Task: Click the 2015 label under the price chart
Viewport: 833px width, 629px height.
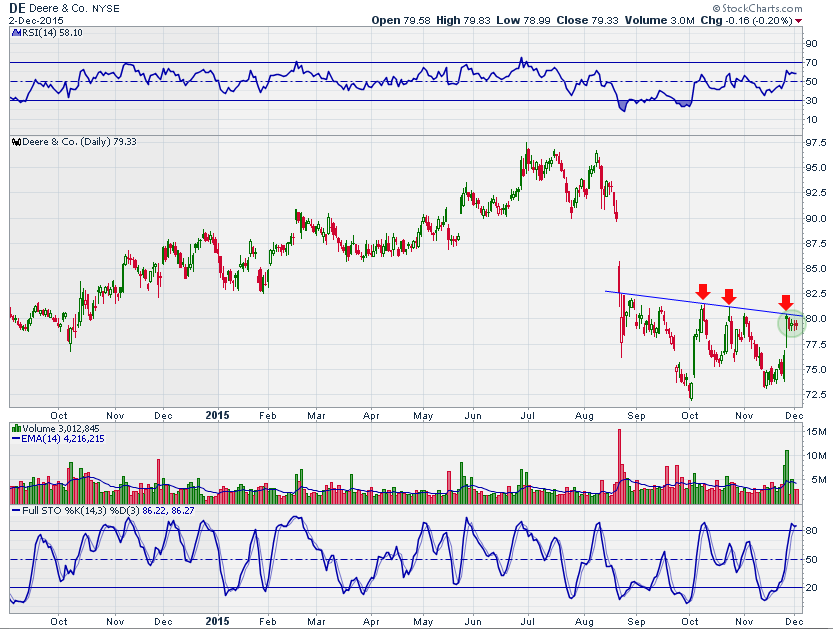Action: [217, 415]
